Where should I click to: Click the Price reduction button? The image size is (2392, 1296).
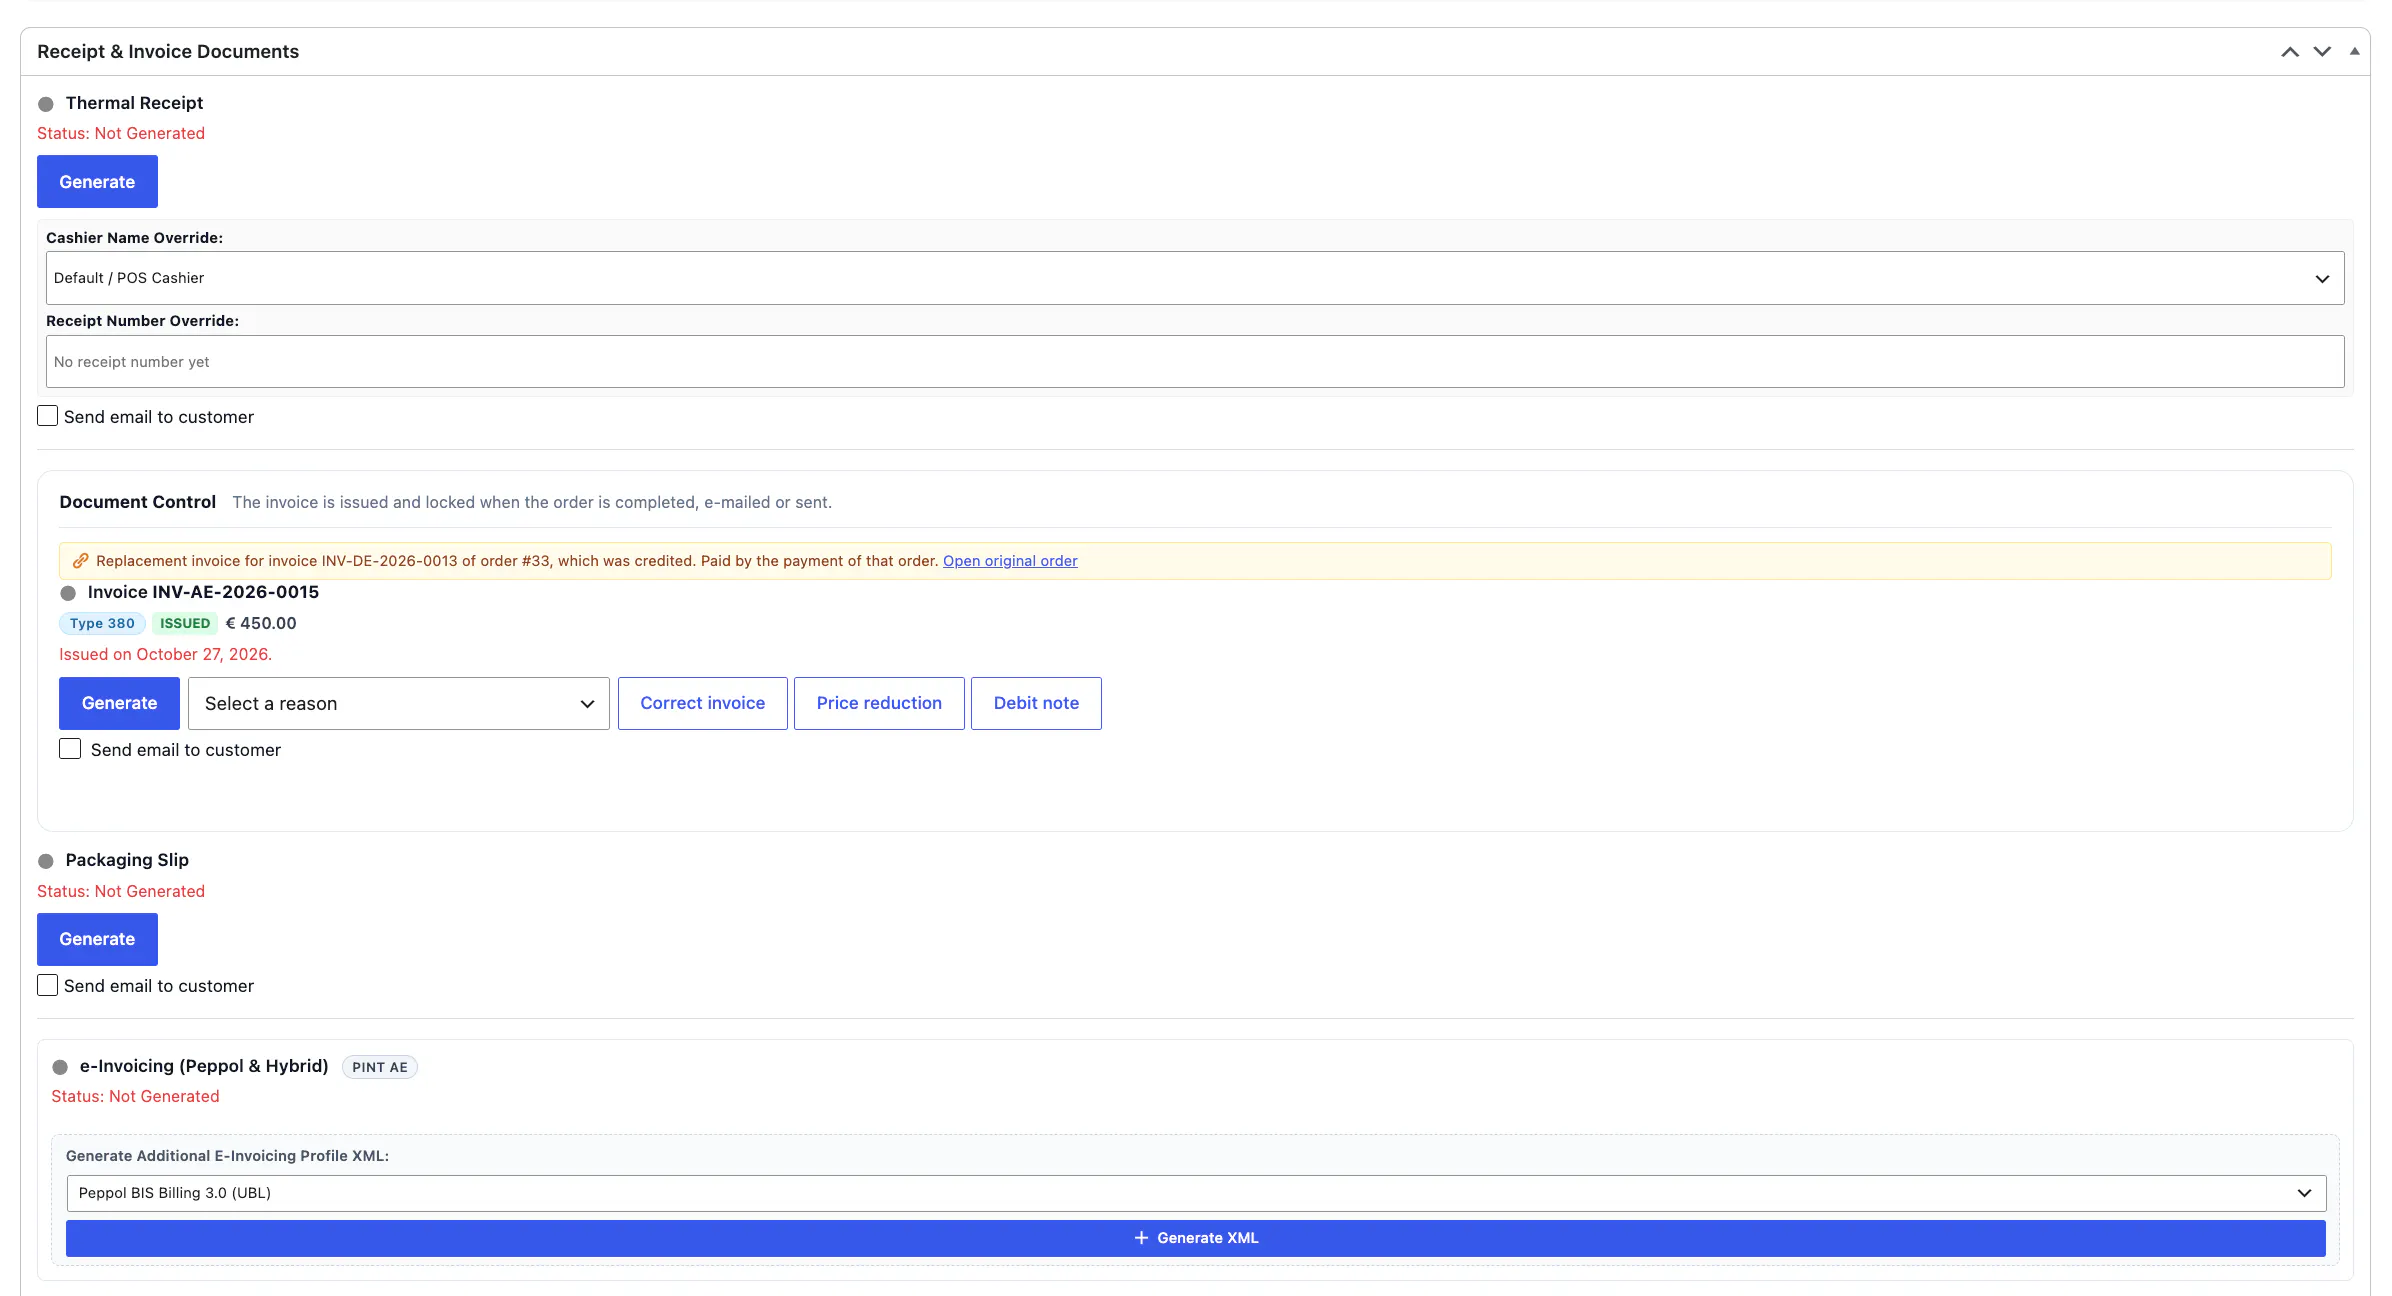[879, 703]
